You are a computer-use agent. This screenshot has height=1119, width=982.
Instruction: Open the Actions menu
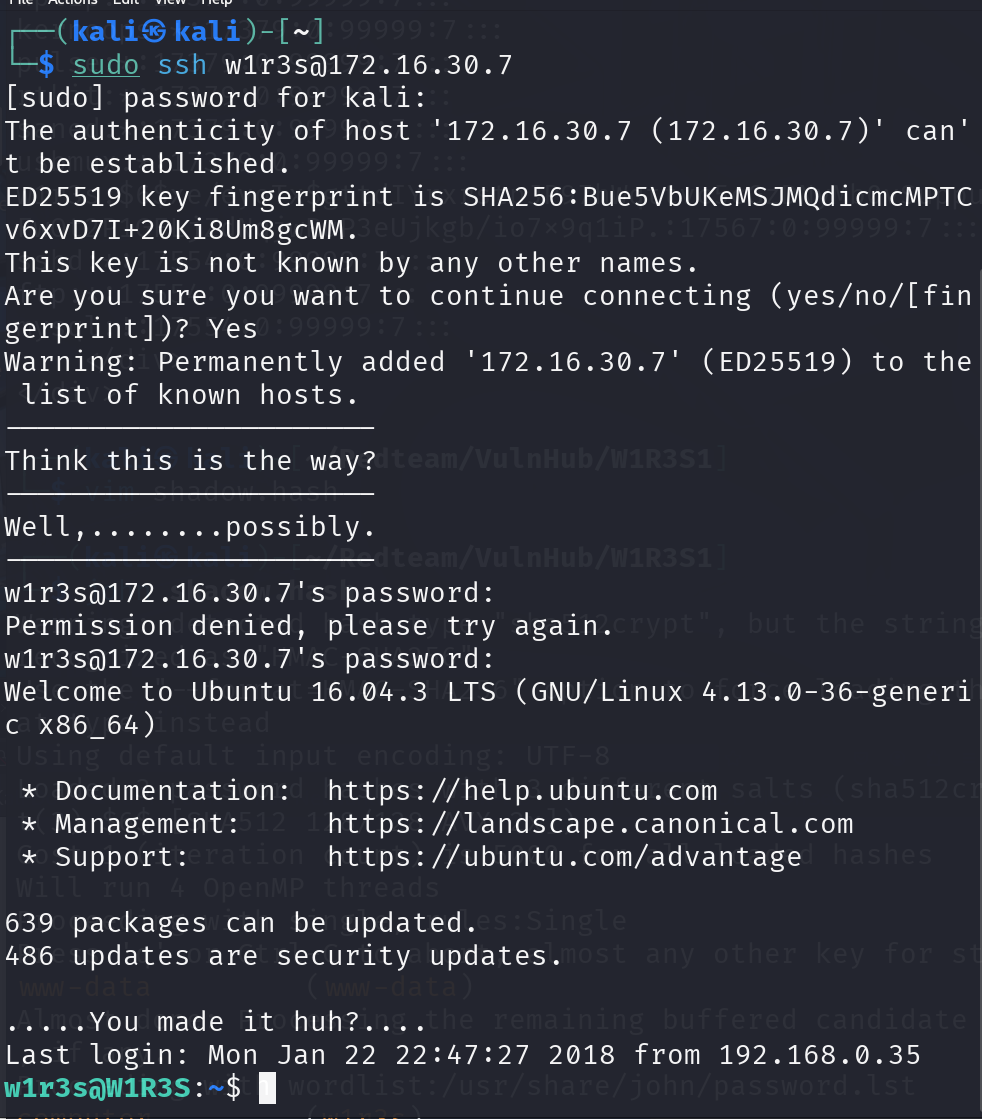(73, 2)
